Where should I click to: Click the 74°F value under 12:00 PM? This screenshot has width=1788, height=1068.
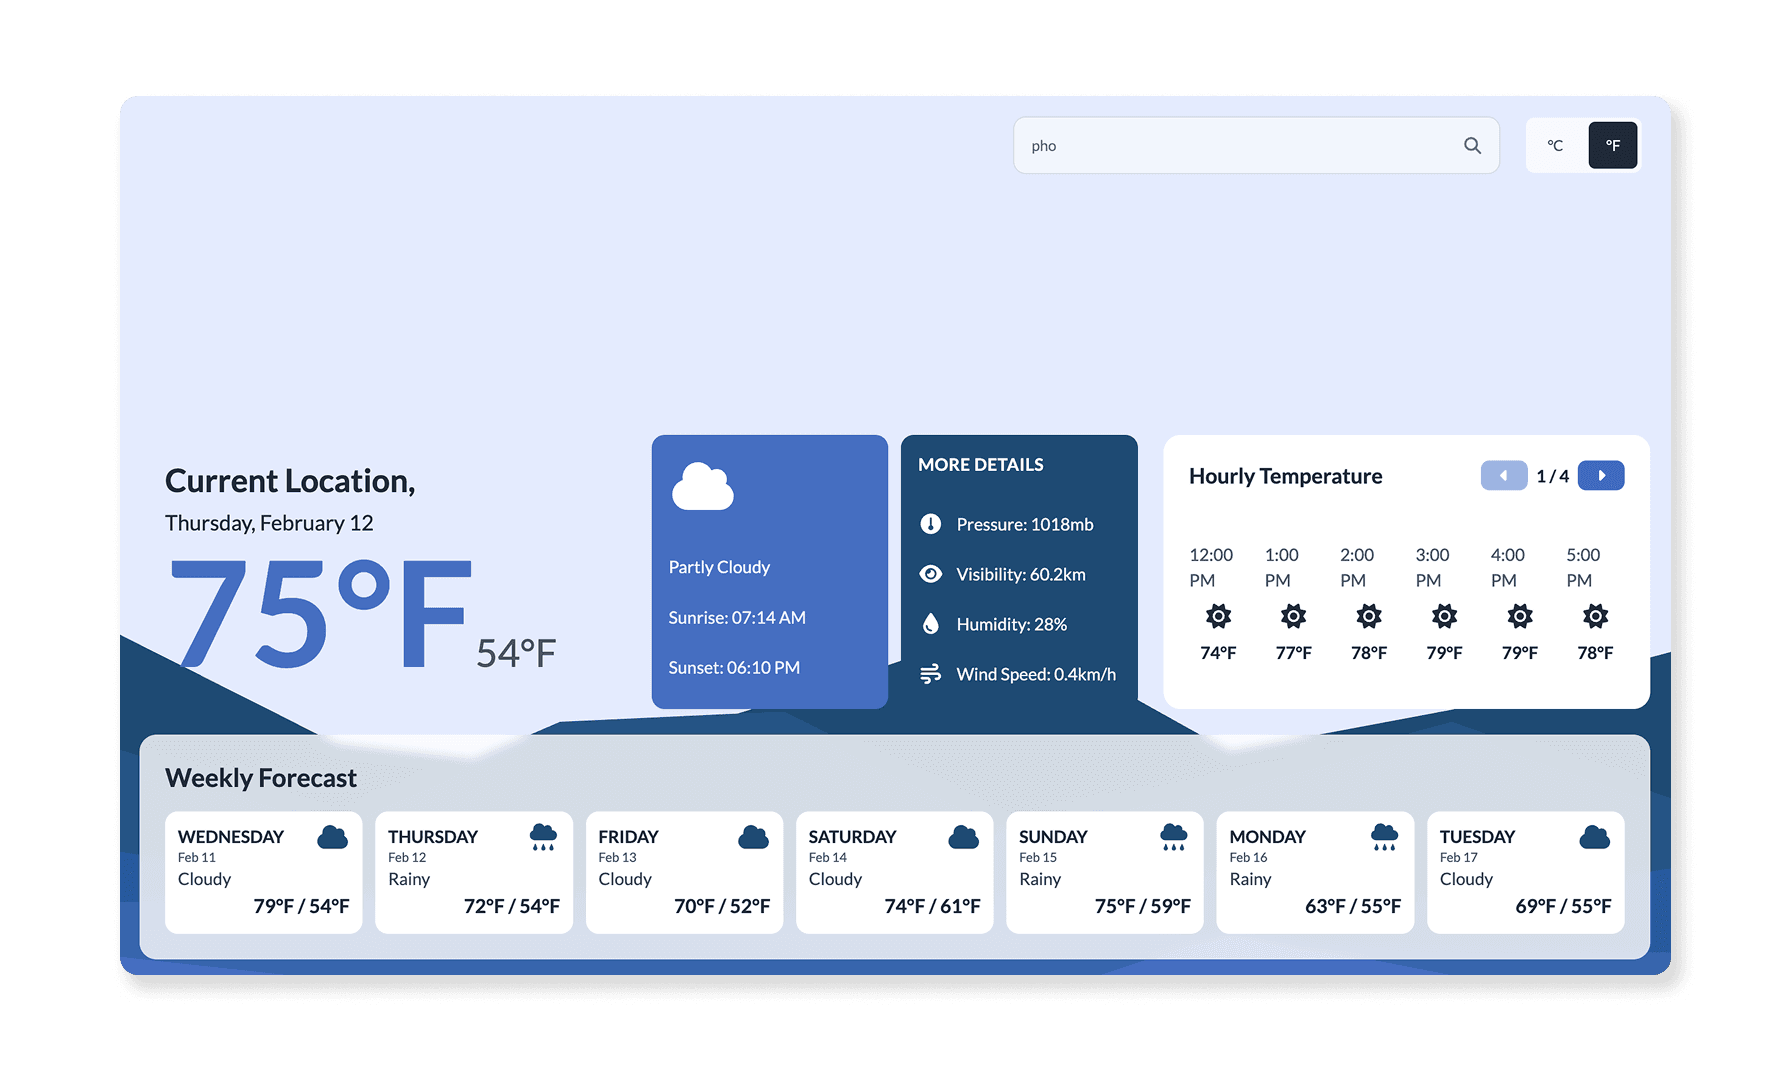click(1218, 653)
